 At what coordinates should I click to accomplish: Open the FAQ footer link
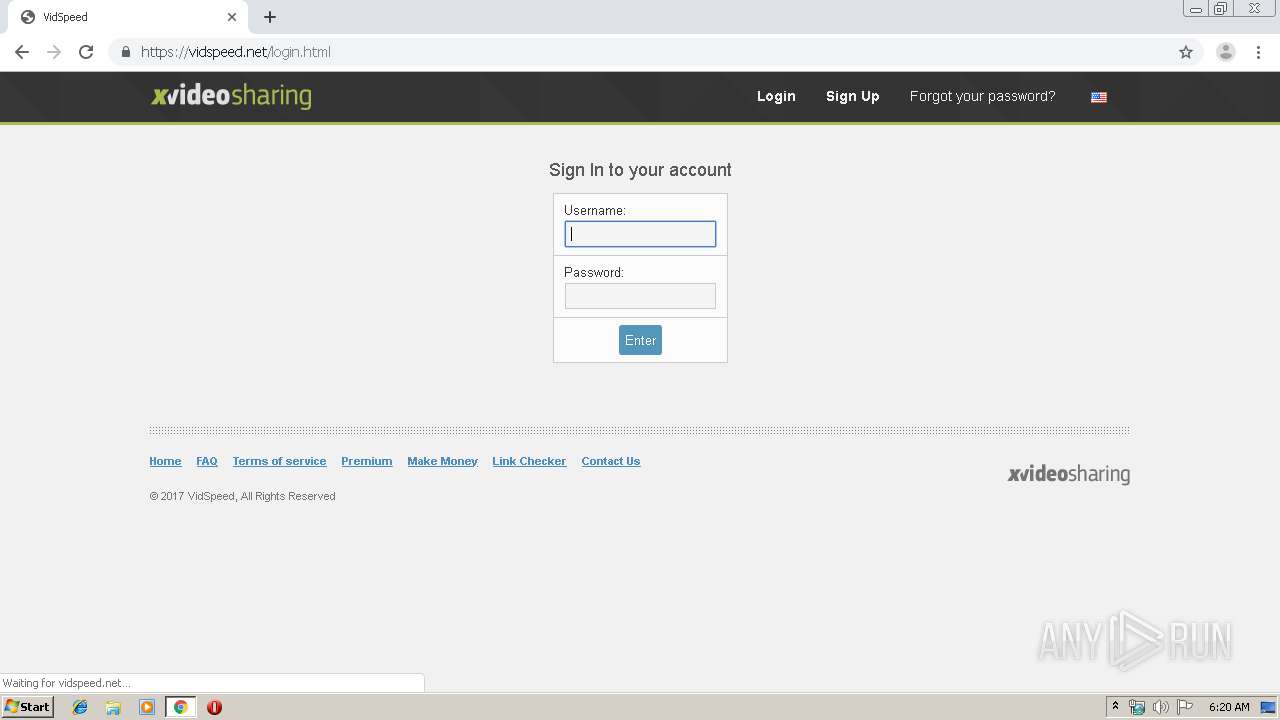coord(207,461)
